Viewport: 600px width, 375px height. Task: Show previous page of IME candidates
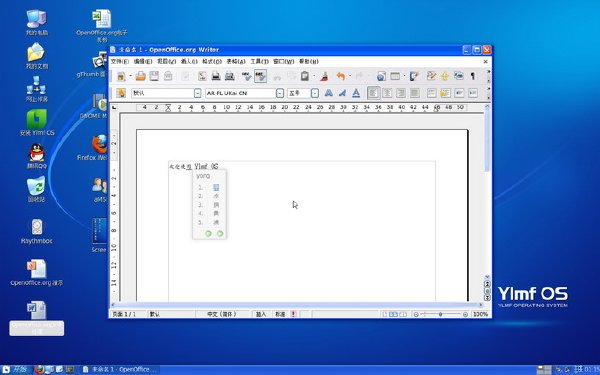208,233
